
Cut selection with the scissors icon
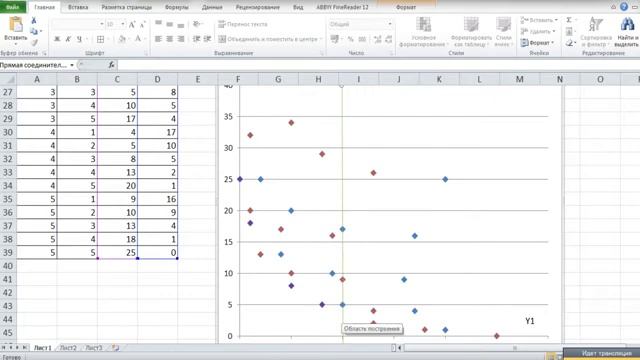point(34,20)
